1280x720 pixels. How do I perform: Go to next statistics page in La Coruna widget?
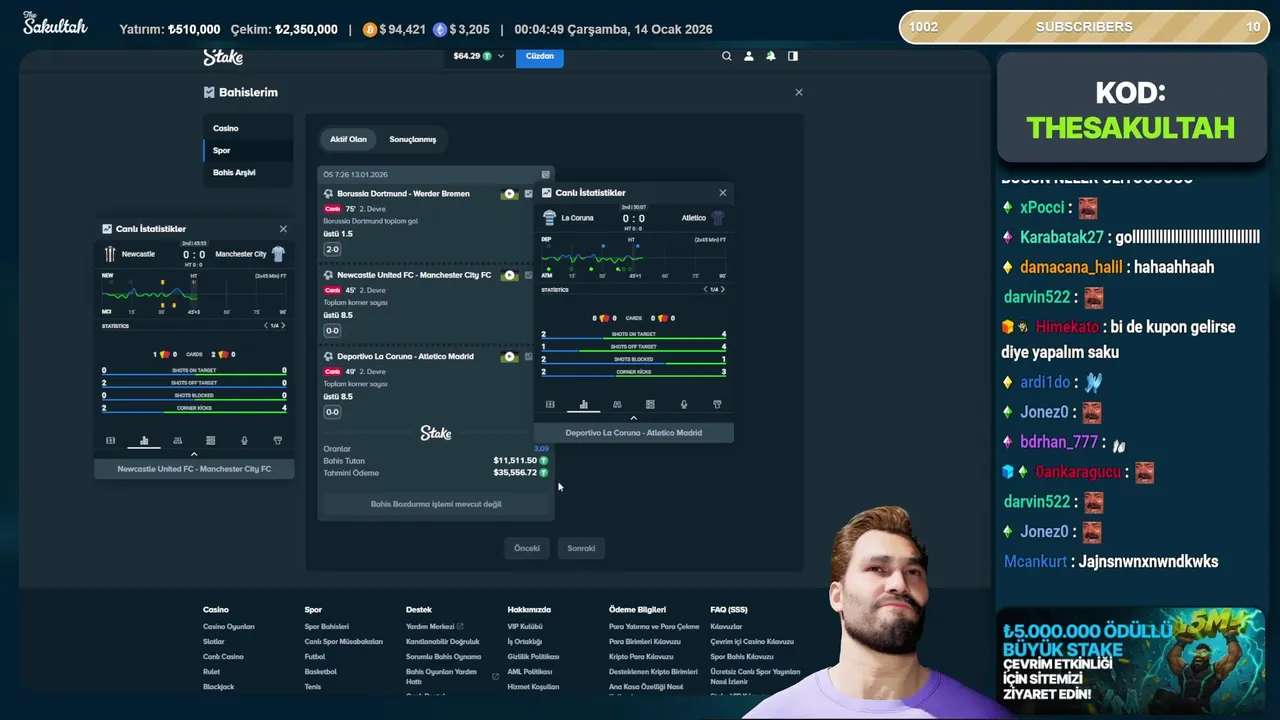pos(723,289)
